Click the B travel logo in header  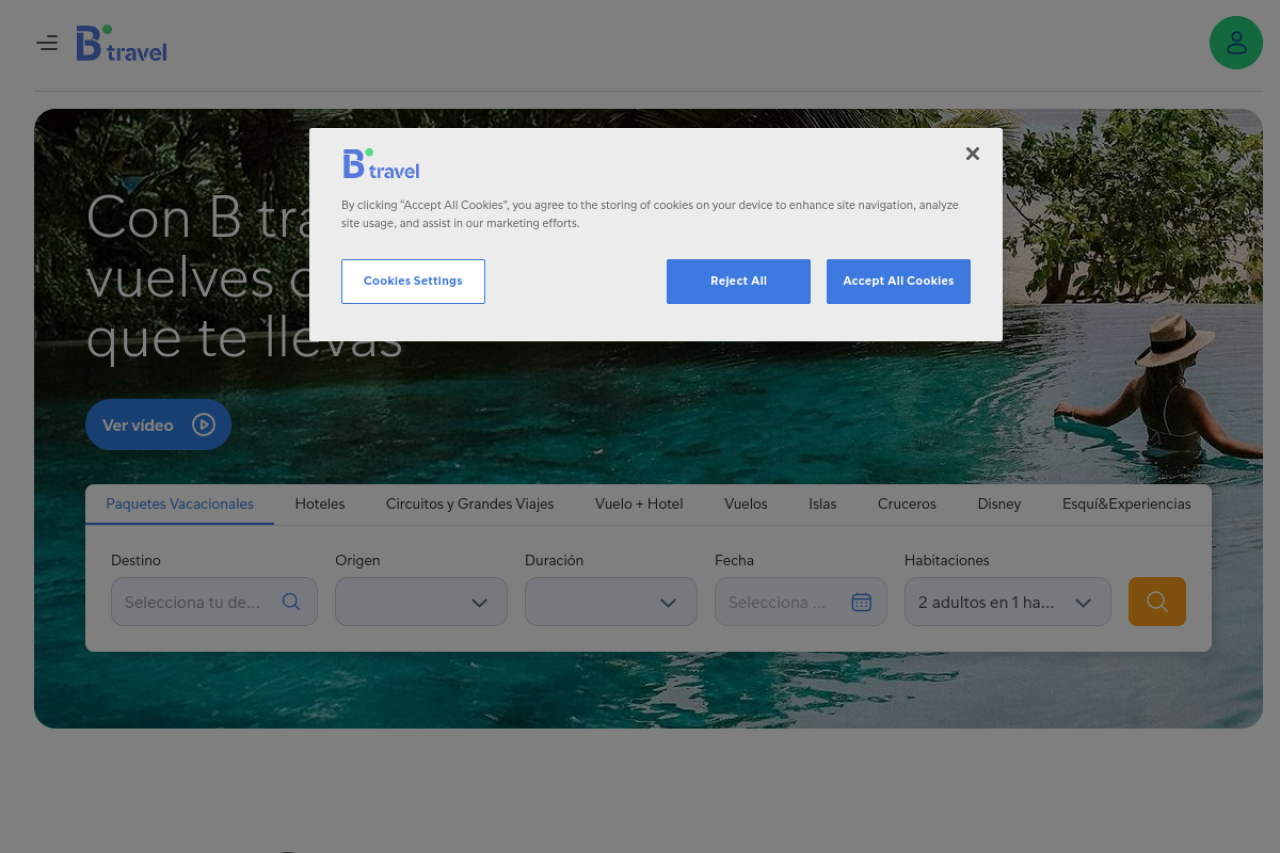click(x=122, y=44)
